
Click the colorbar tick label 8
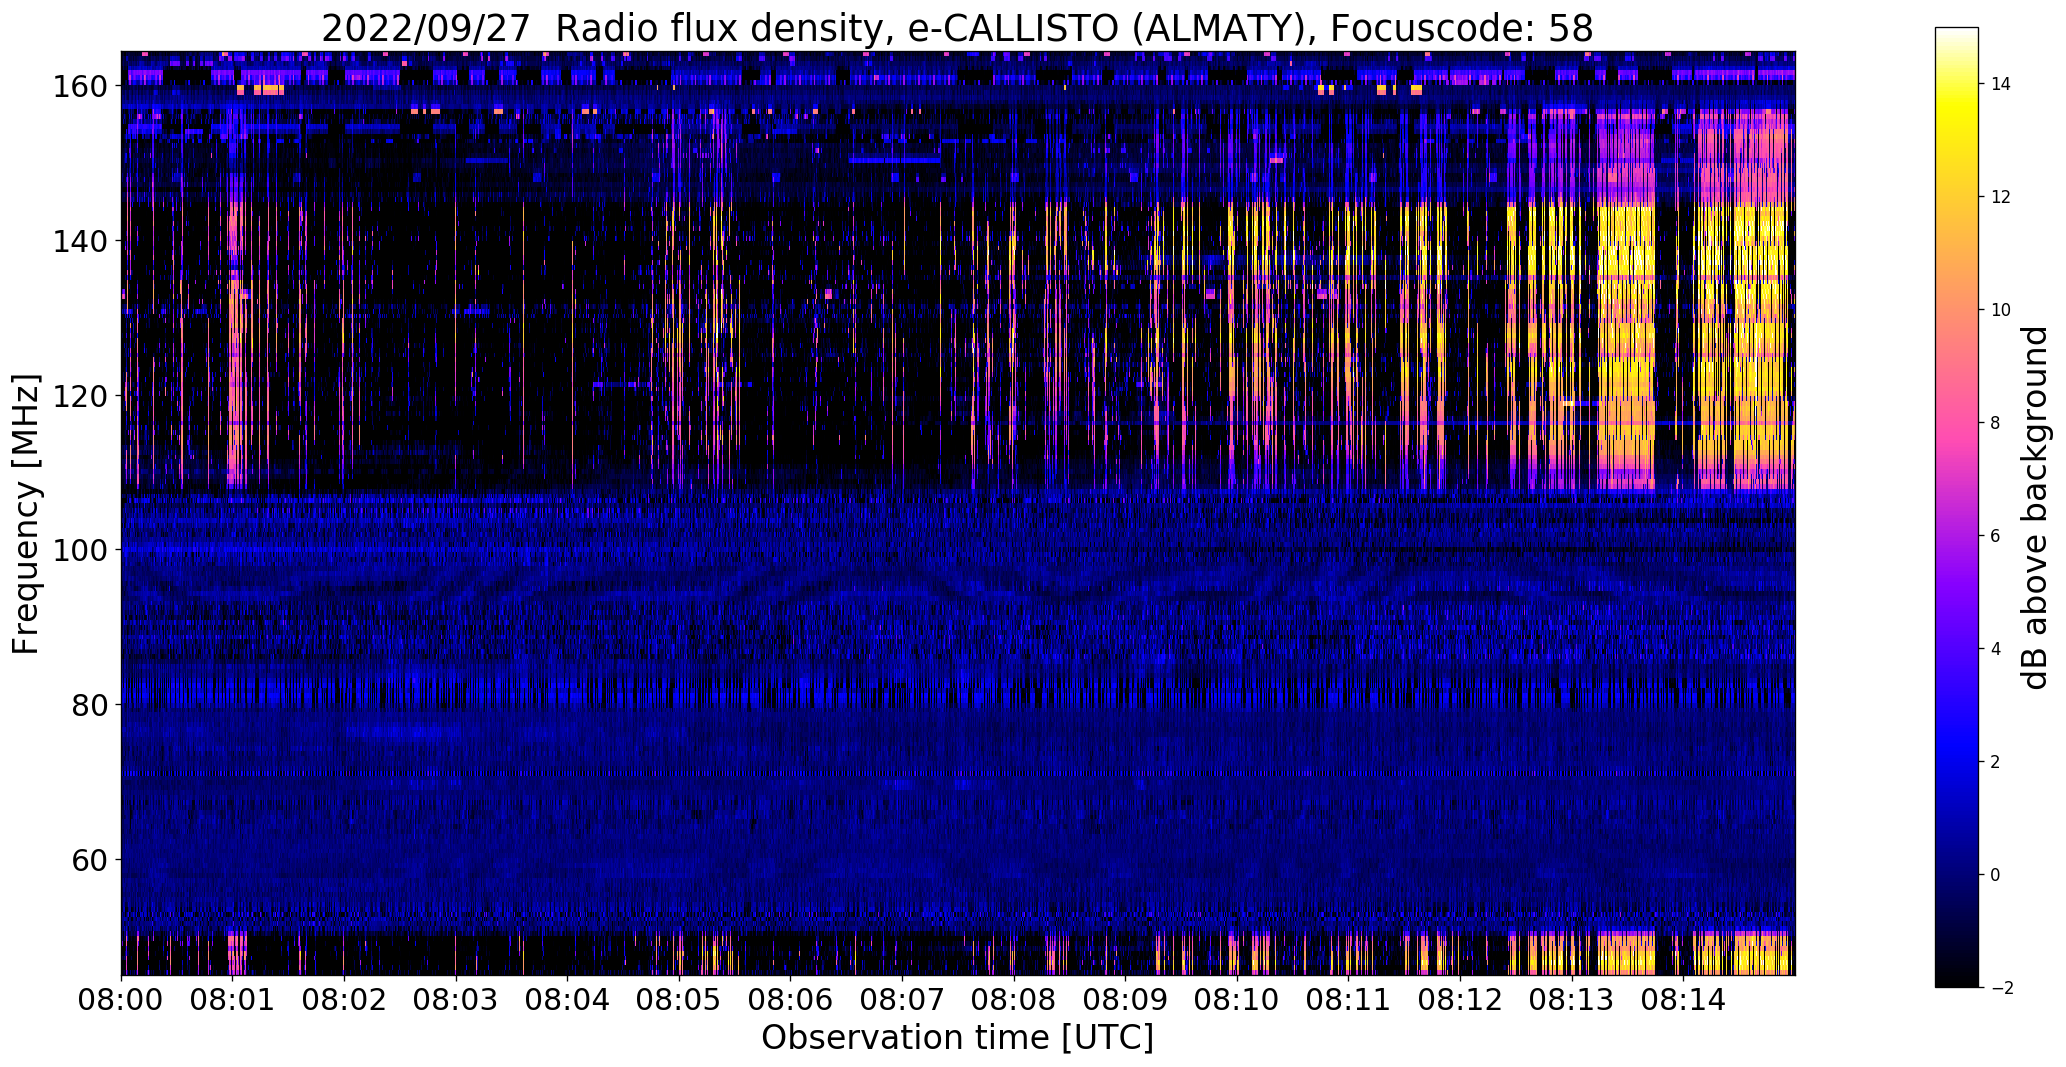1995,423
